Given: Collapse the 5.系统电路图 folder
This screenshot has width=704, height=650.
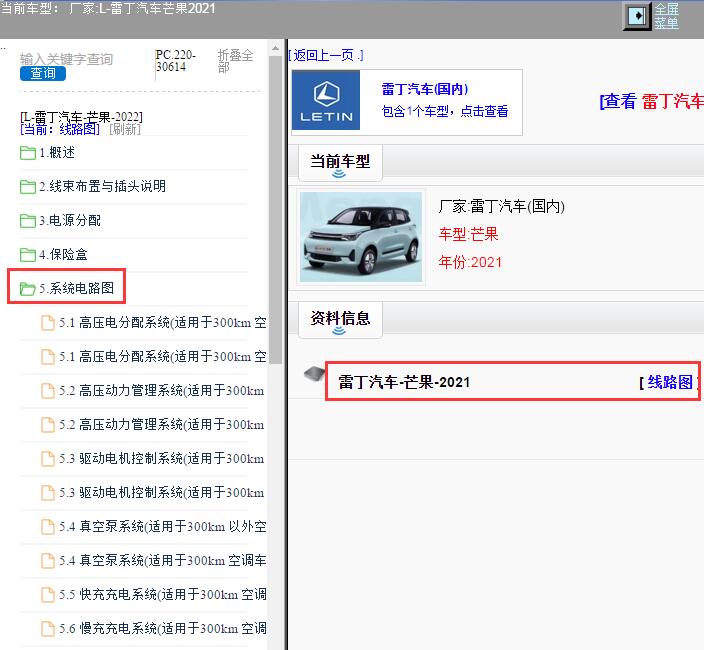Looking at the screenshot, I should (x=76, y=288).
